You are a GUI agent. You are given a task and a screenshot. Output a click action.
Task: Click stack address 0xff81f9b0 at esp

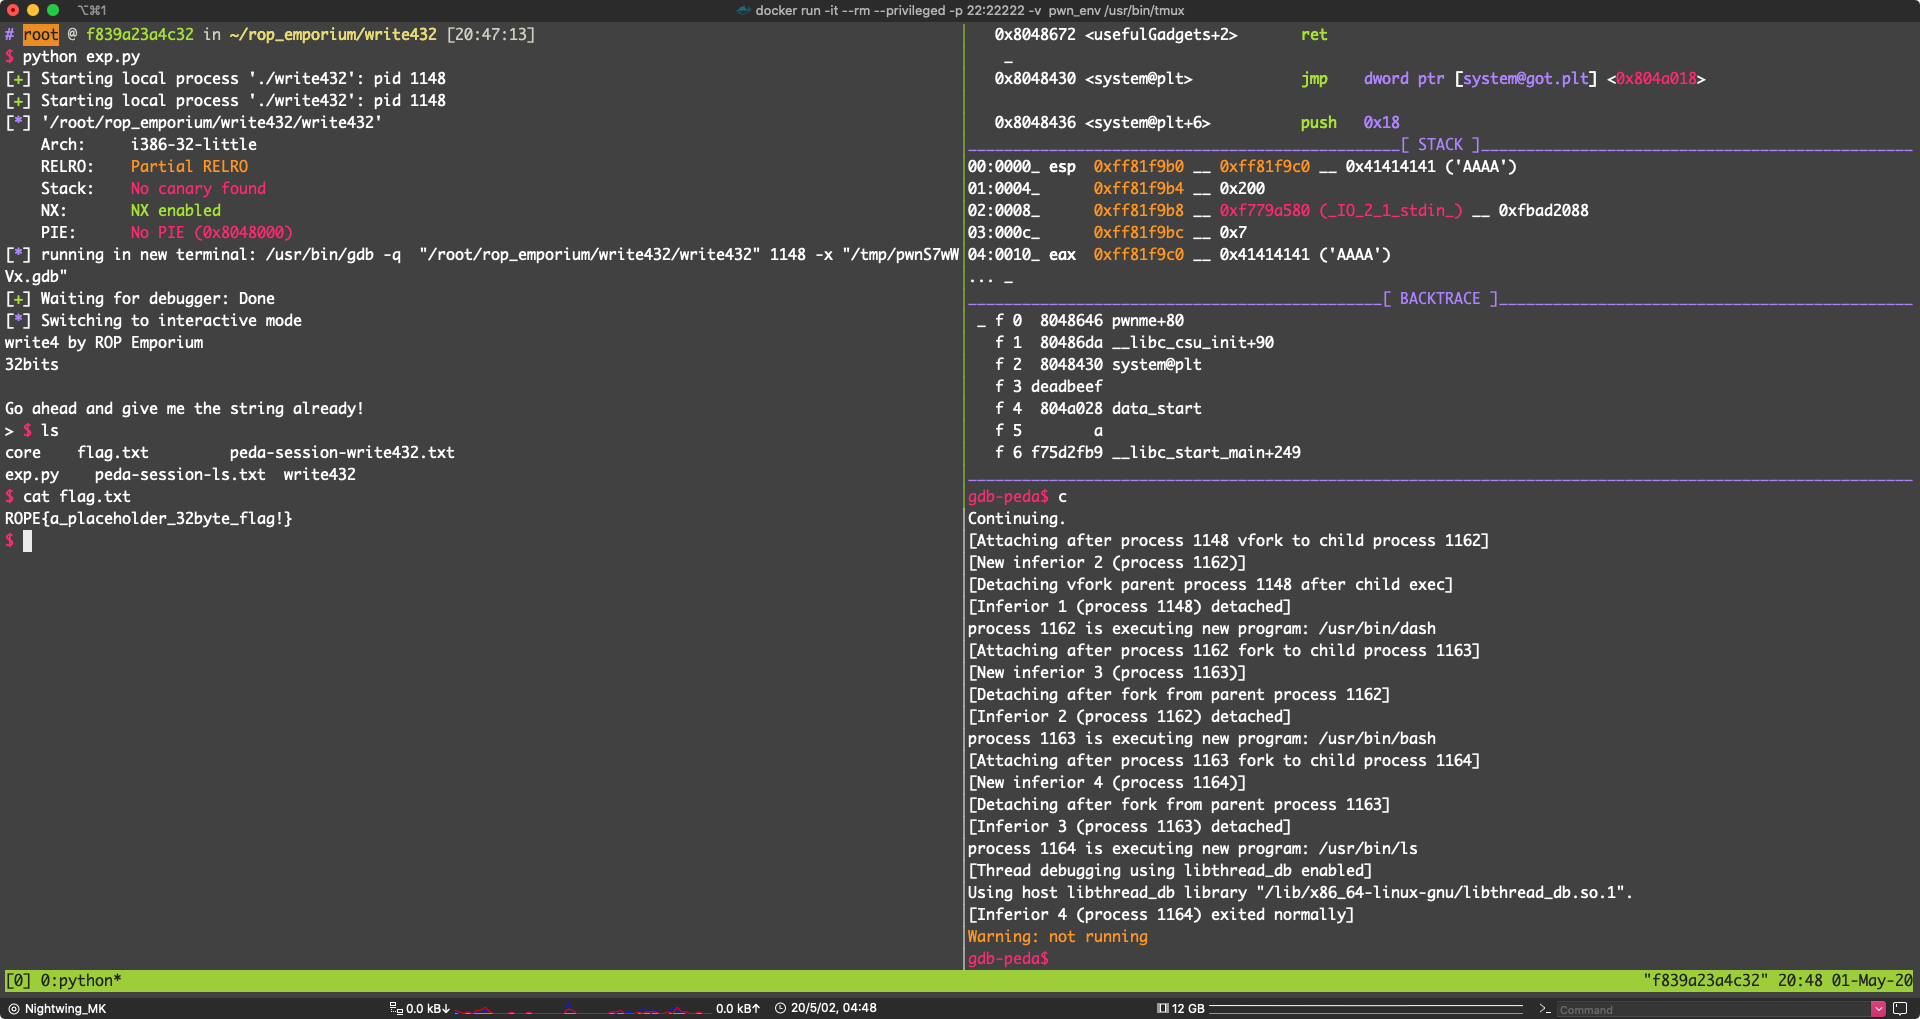pos(1138,167)
